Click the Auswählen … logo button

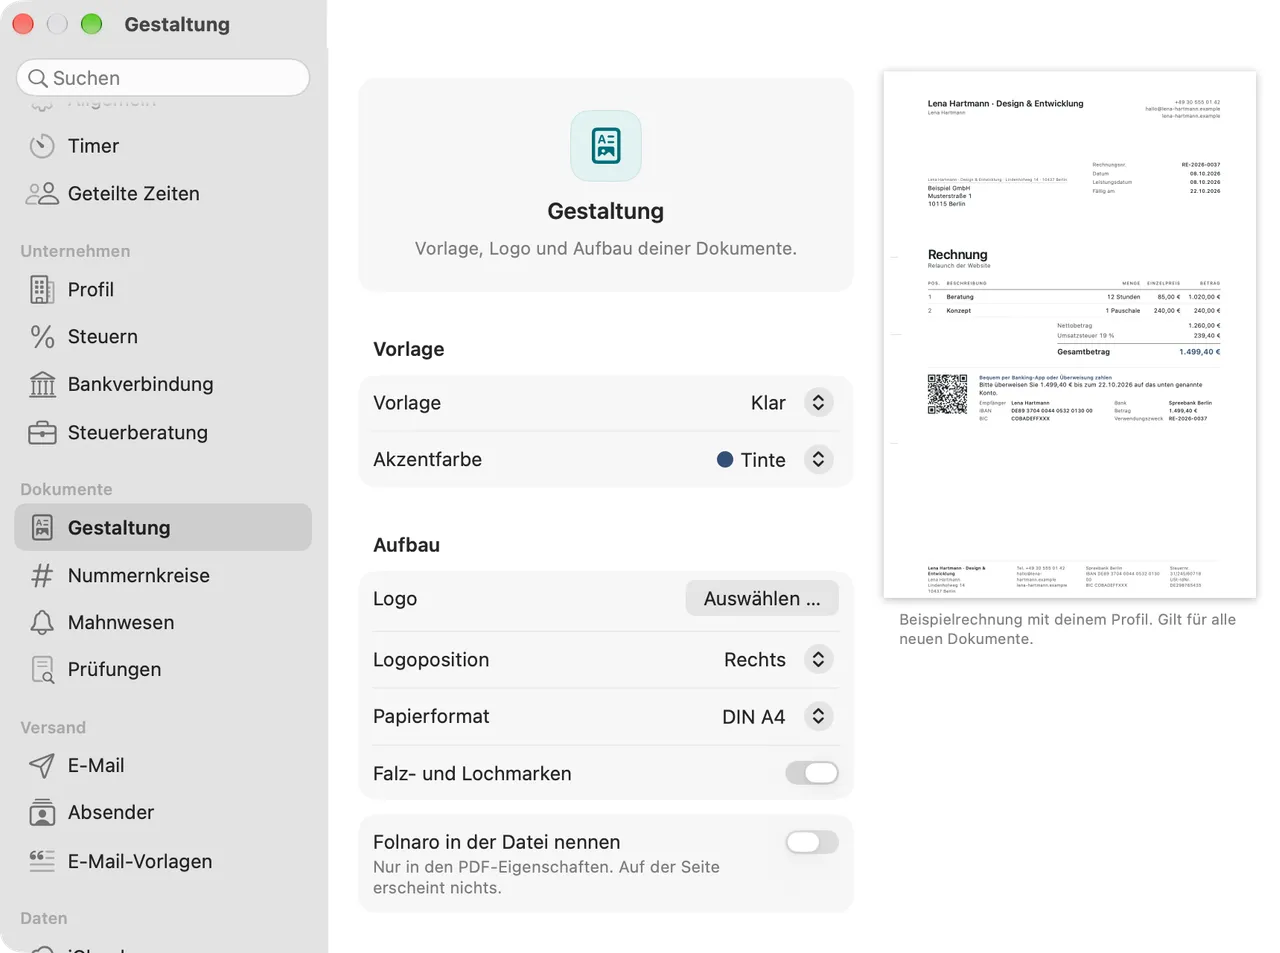coord(762,599)
